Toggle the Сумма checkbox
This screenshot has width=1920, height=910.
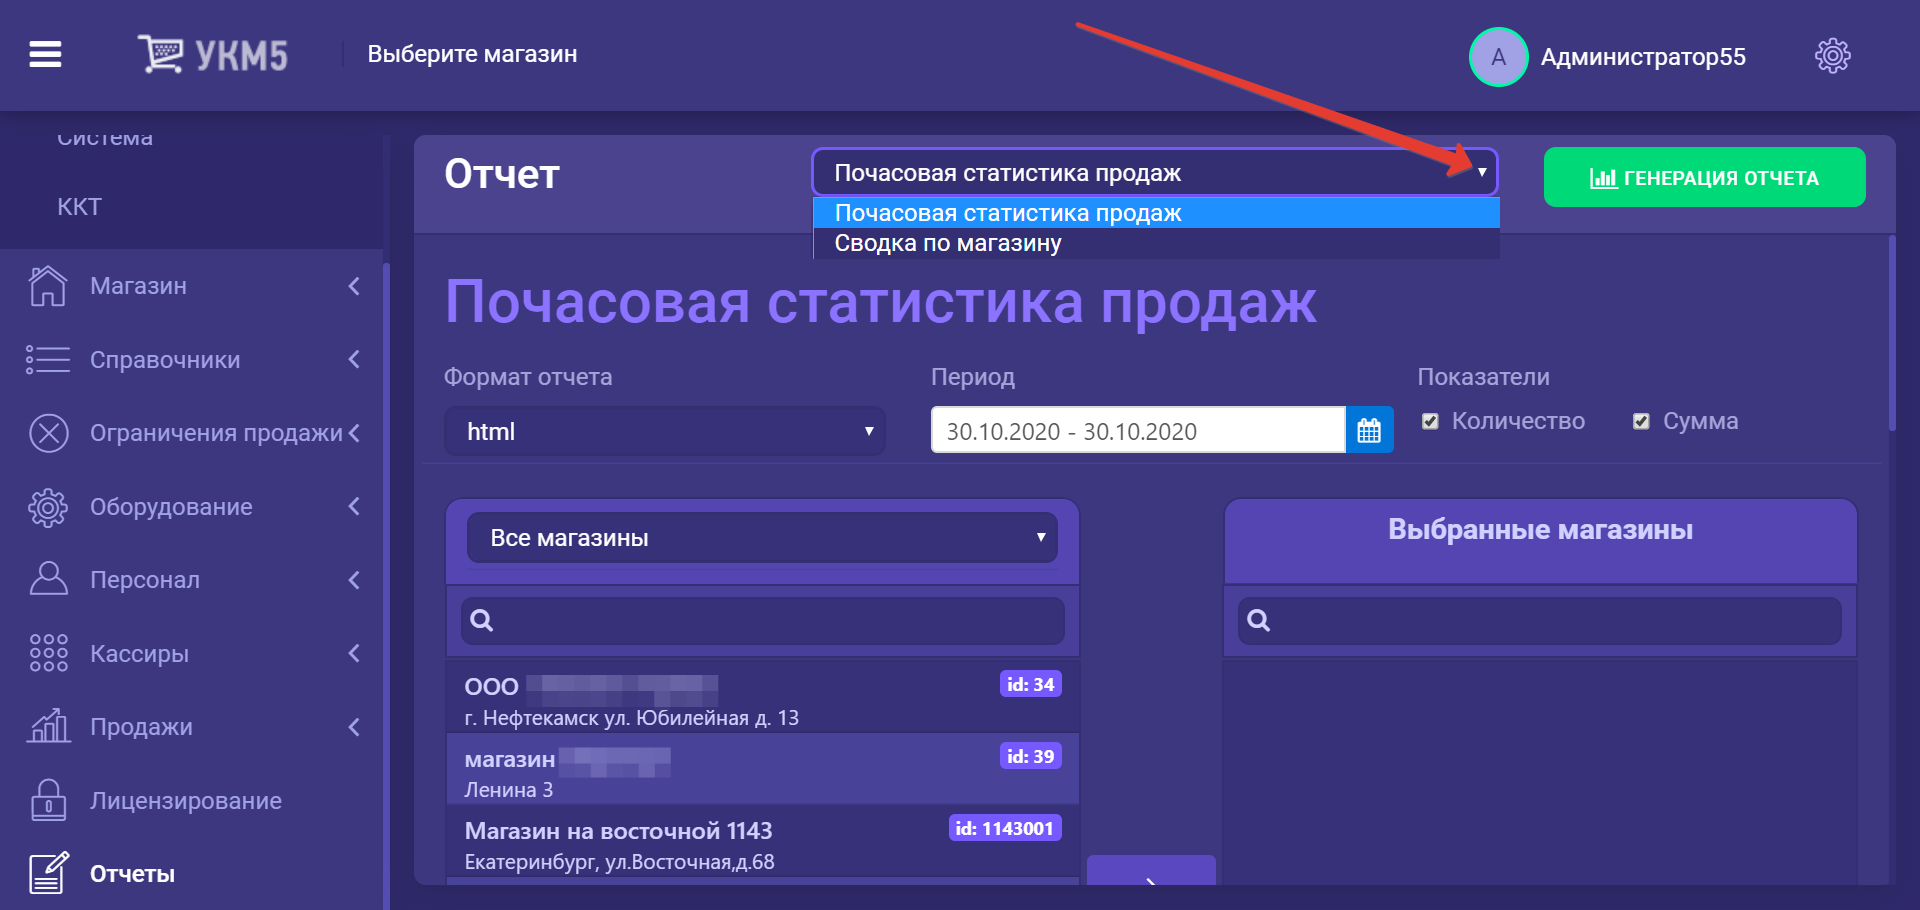[1640, 421]
